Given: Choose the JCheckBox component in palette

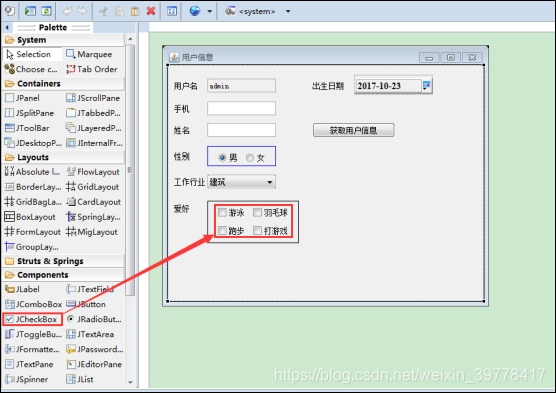Looking at the screenshot, I should (32, 319).
